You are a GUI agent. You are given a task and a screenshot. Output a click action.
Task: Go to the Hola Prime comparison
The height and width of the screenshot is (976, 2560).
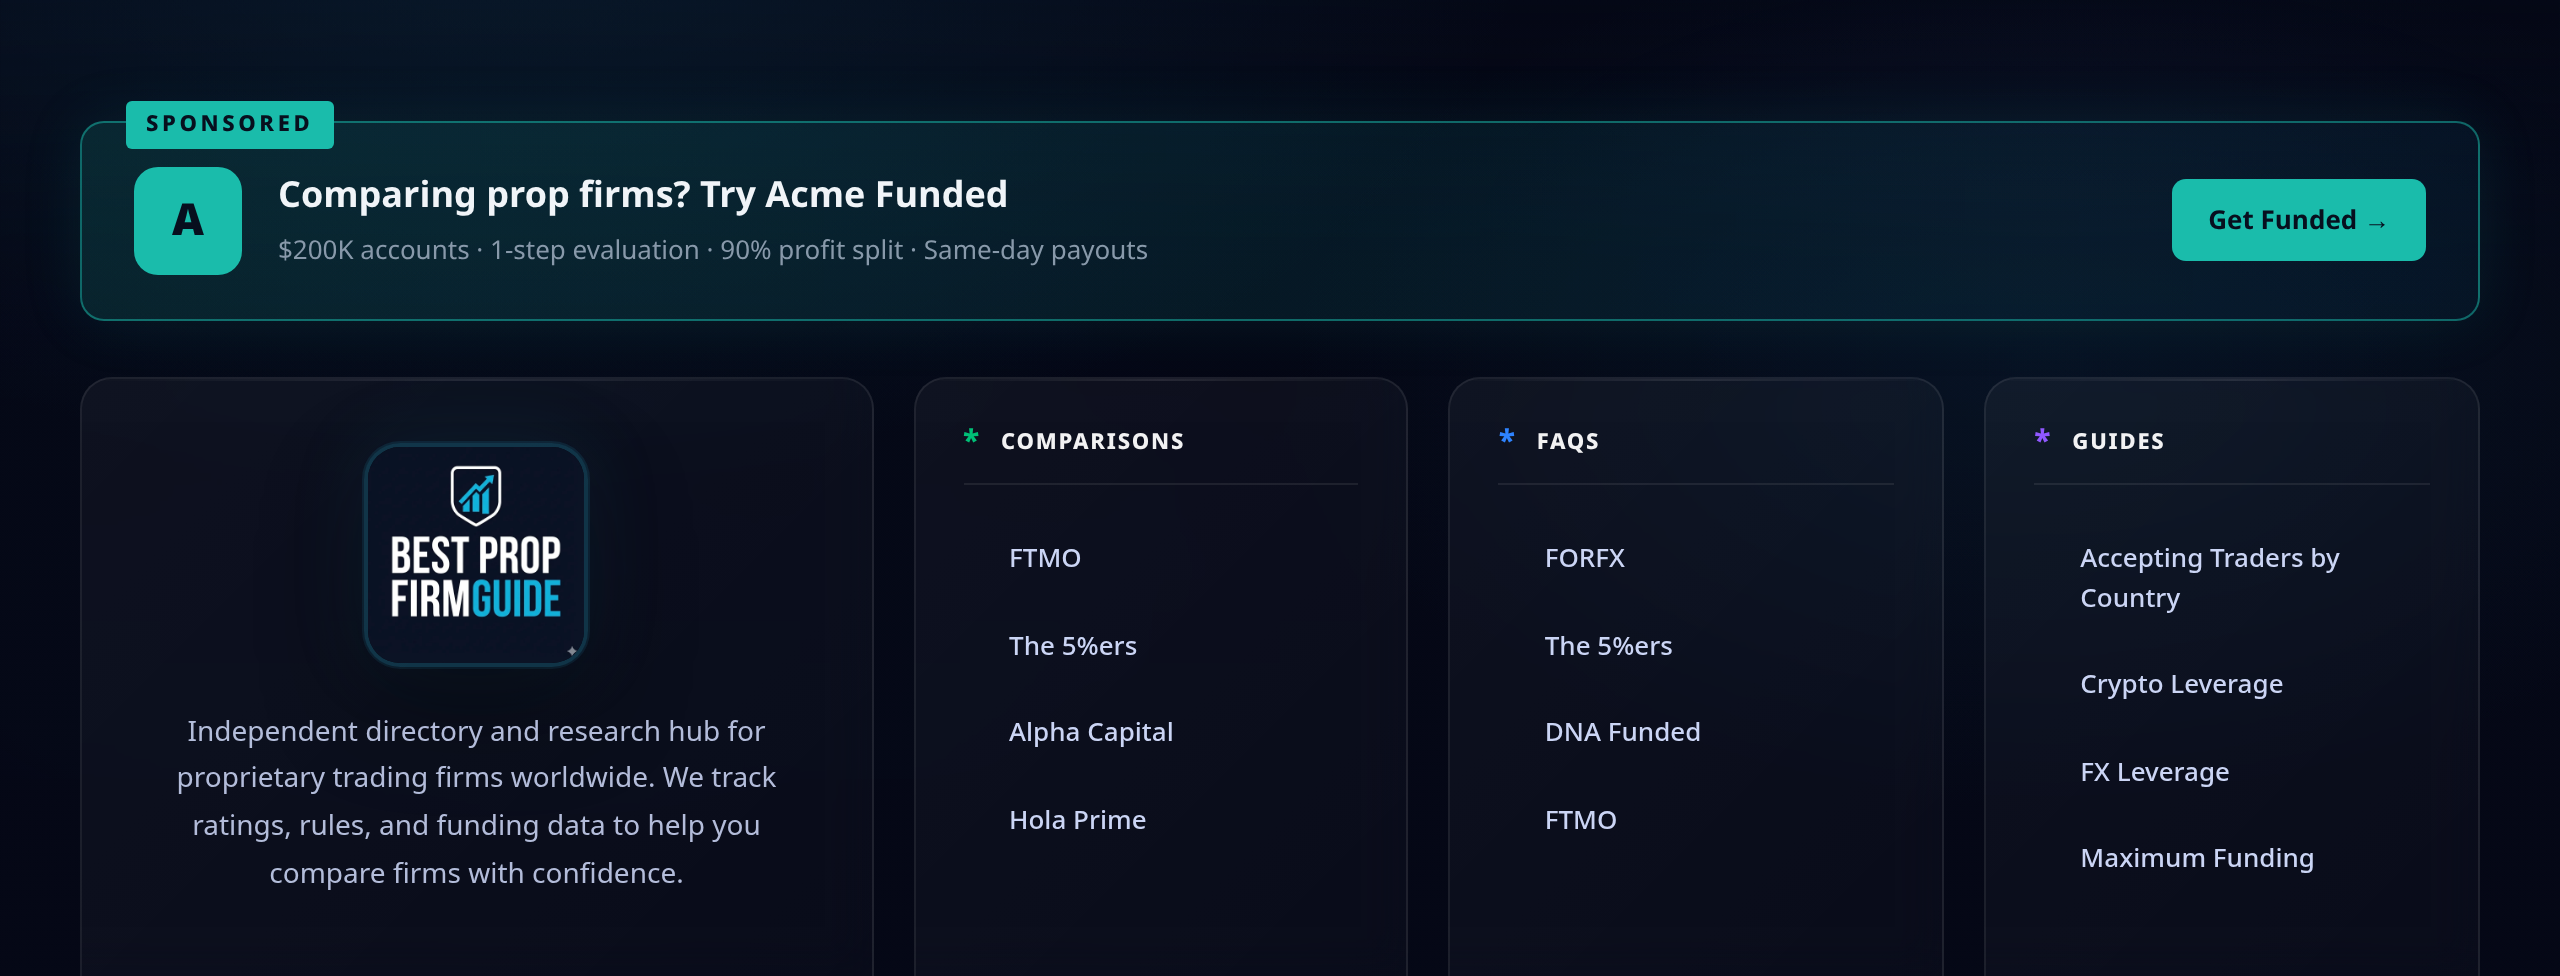pos(1077,820)
